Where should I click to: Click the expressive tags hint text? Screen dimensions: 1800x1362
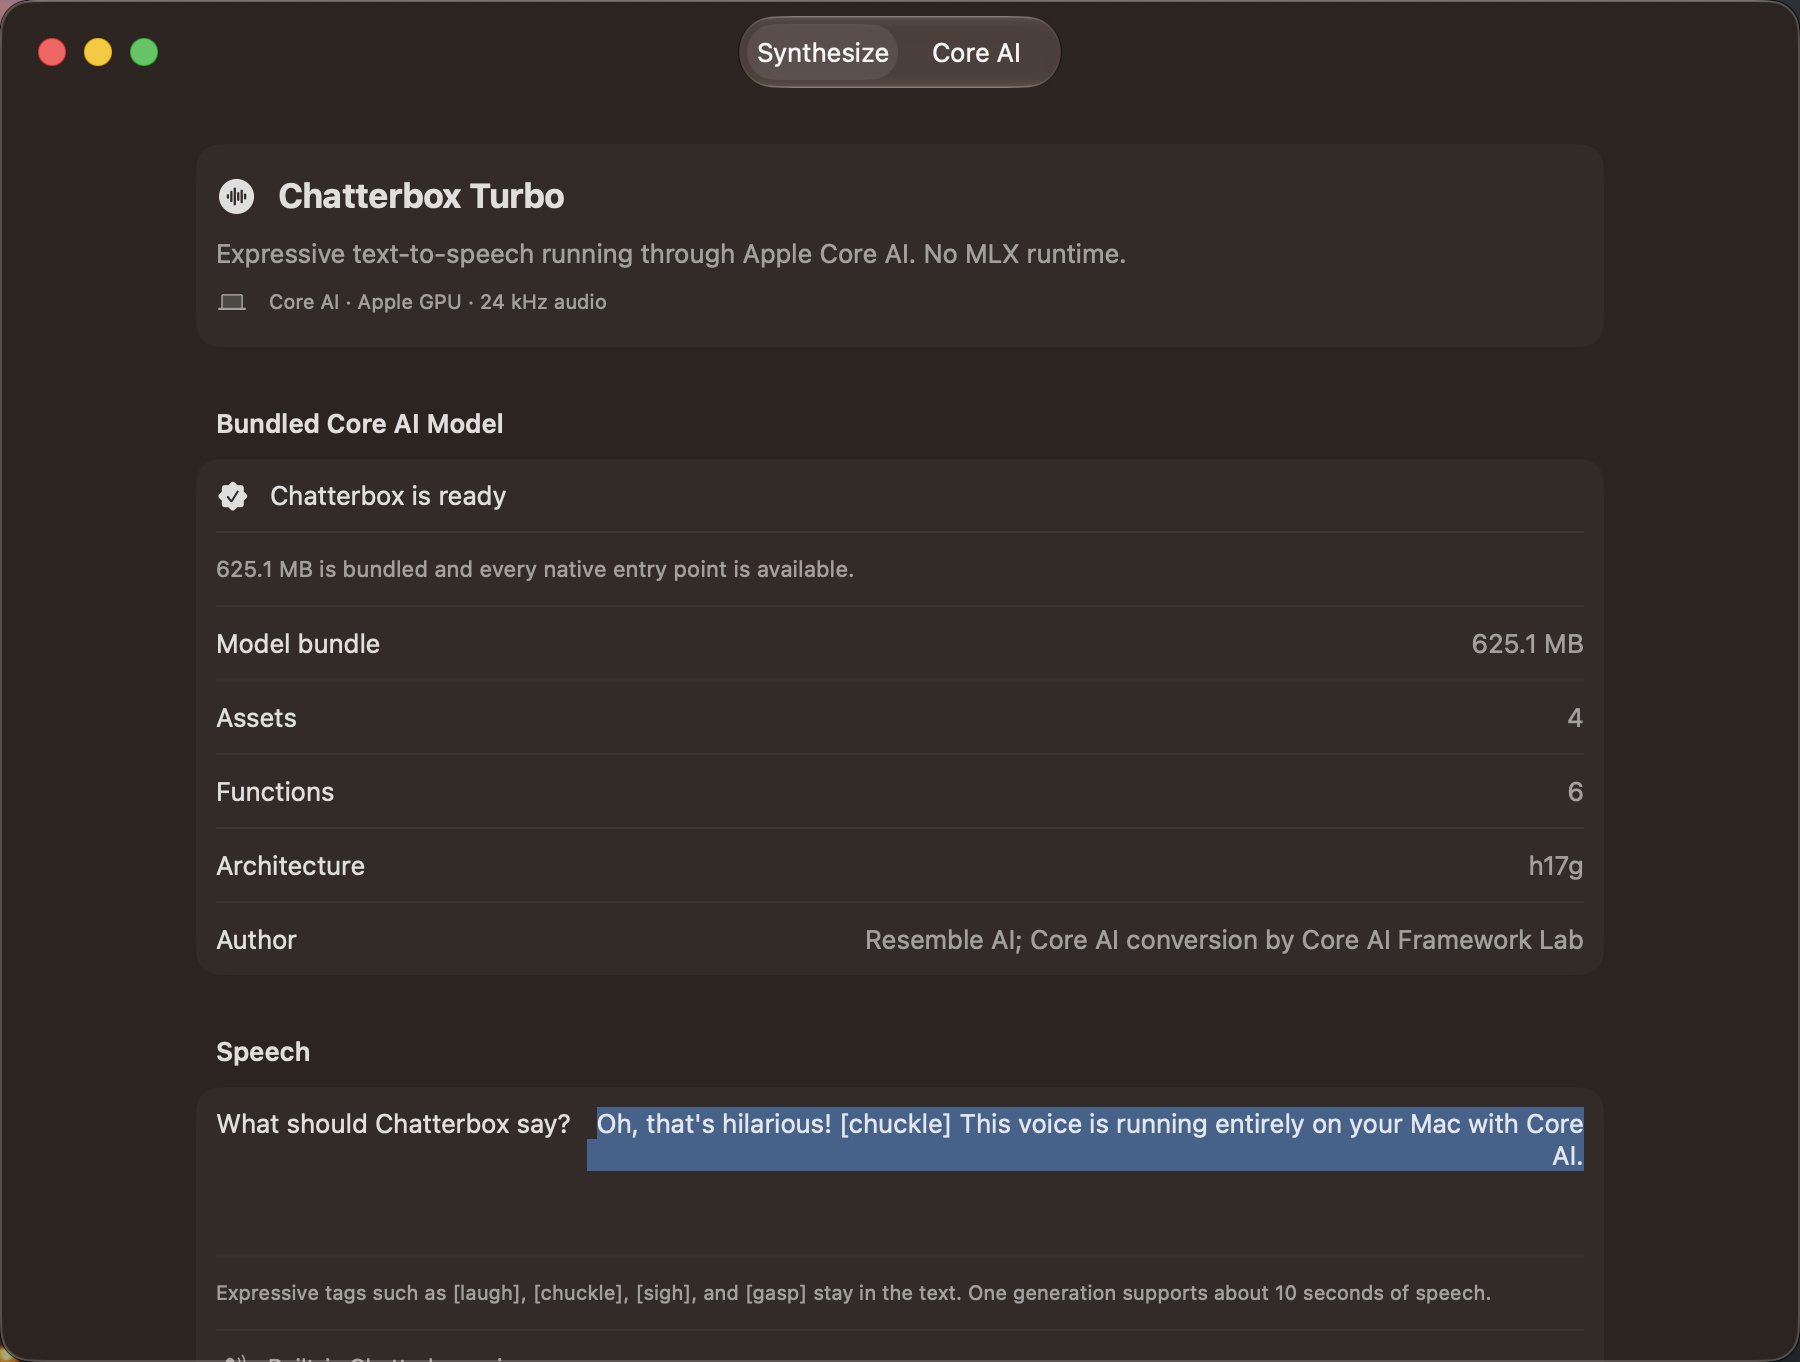coord(853,1293)
